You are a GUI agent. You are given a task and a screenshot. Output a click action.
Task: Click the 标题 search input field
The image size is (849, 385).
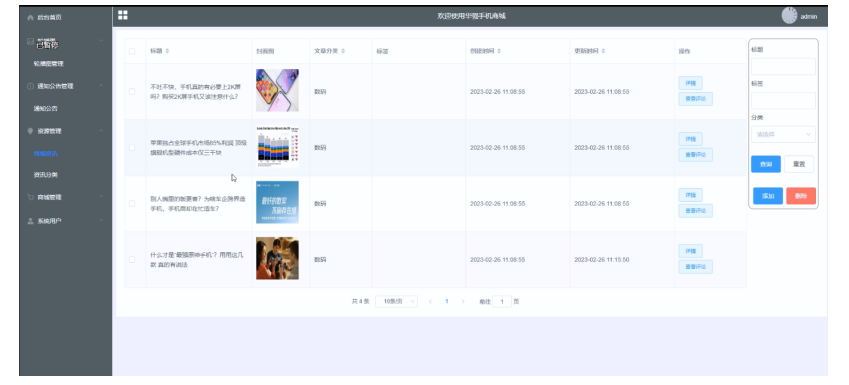[x=783, y=67]
